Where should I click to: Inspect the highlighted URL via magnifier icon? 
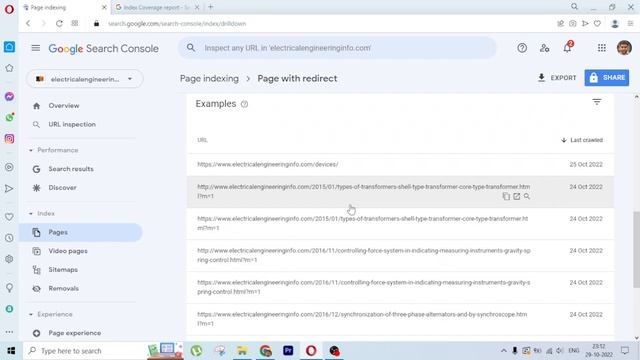527,196
